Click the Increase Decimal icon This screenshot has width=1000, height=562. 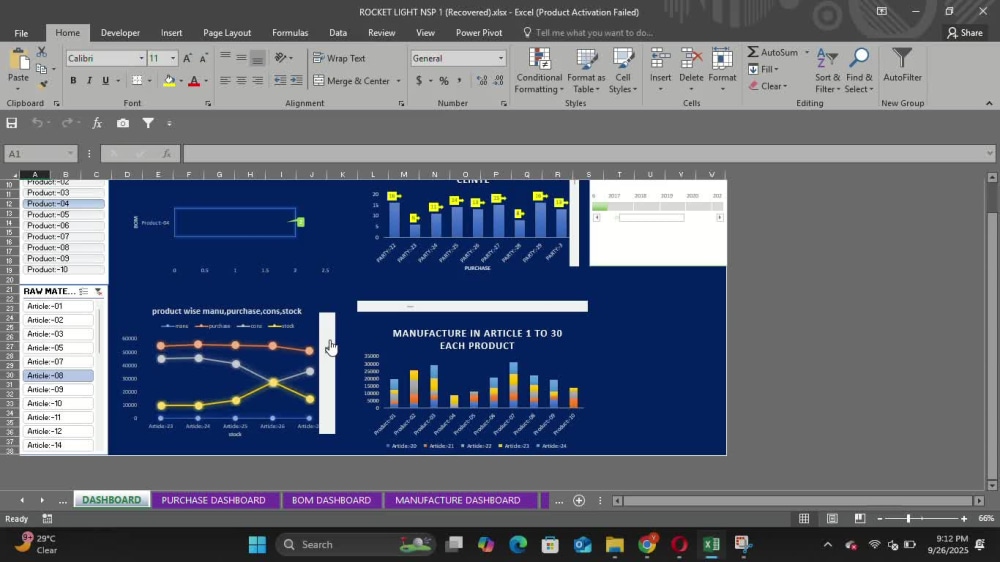coord(482,80)
